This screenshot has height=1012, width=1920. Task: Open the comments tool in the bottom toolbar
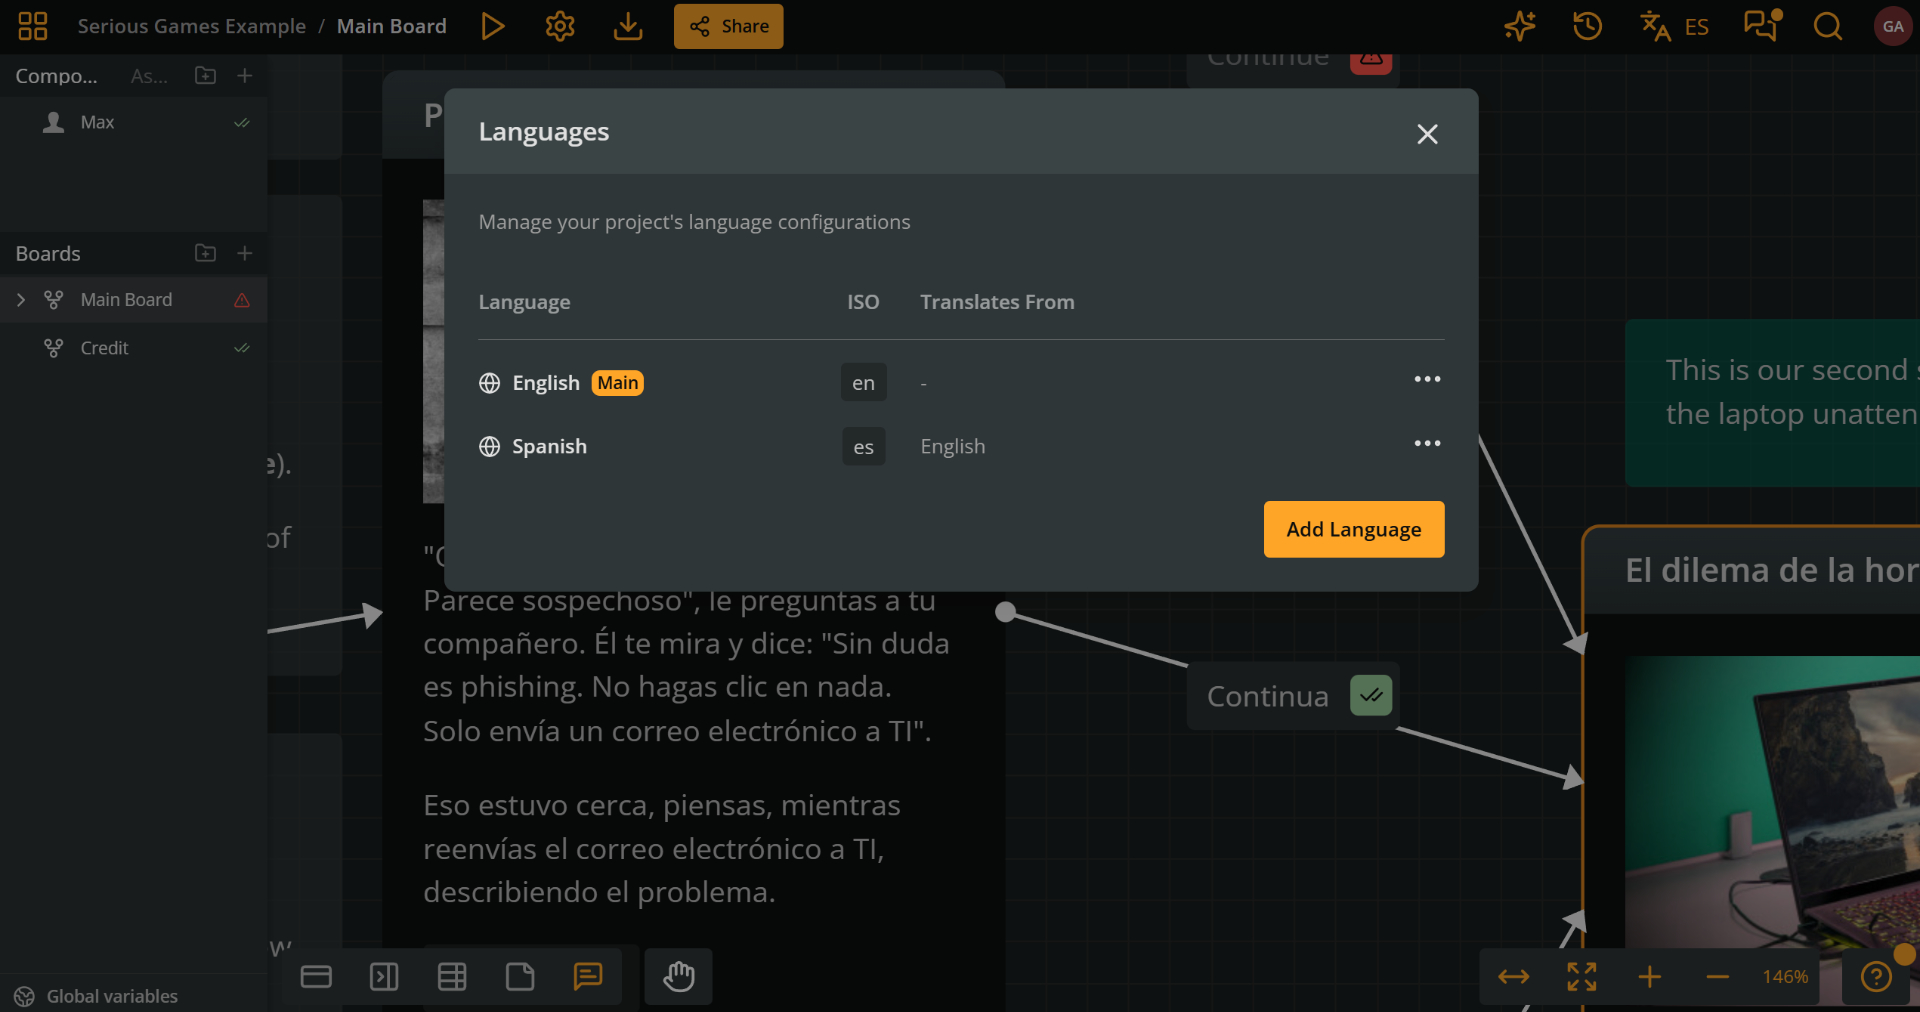point(589,977)
